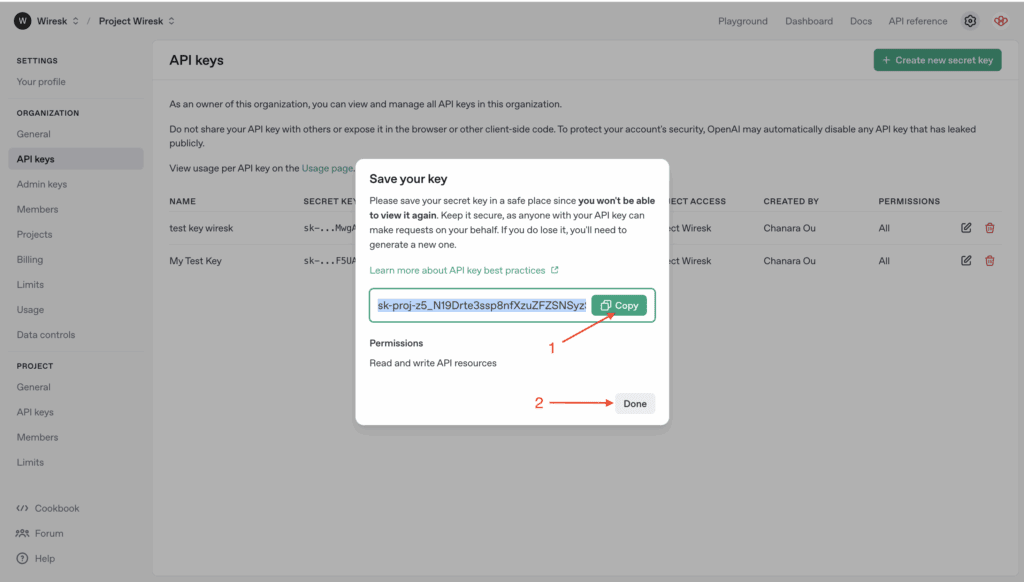Expand the Project Wiresk switcher
The width and height of the screenshot is (1024, 582).
coord(172,21)
